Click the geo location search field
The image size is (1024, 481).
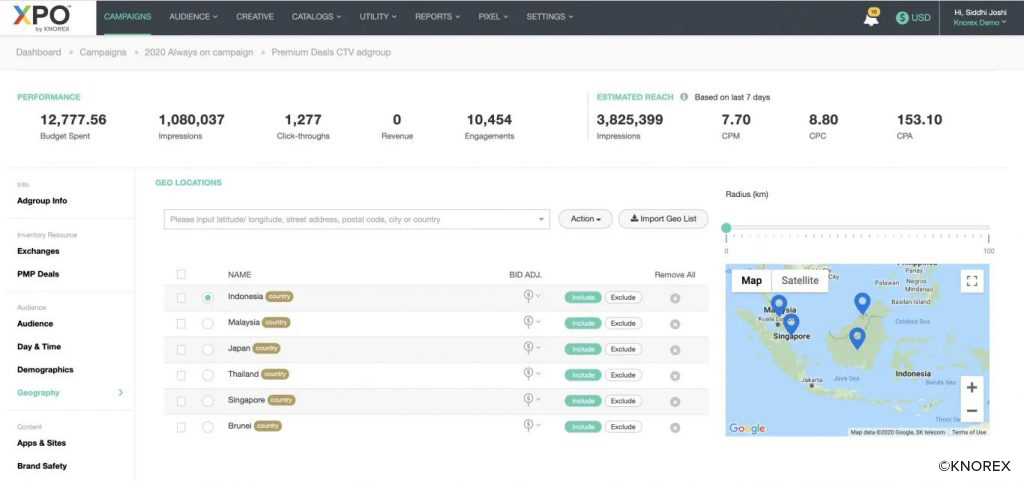(355, 219)
